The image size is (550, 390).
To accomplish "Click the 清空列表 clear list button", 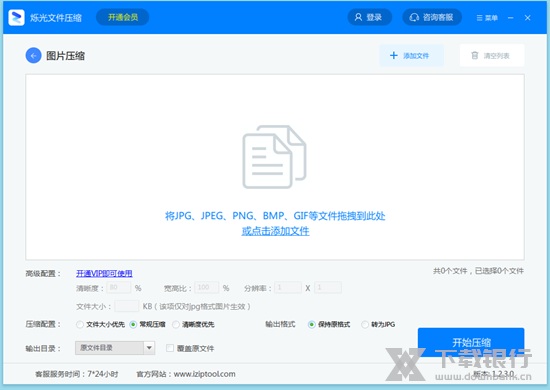I will click(x=492, y=55).
